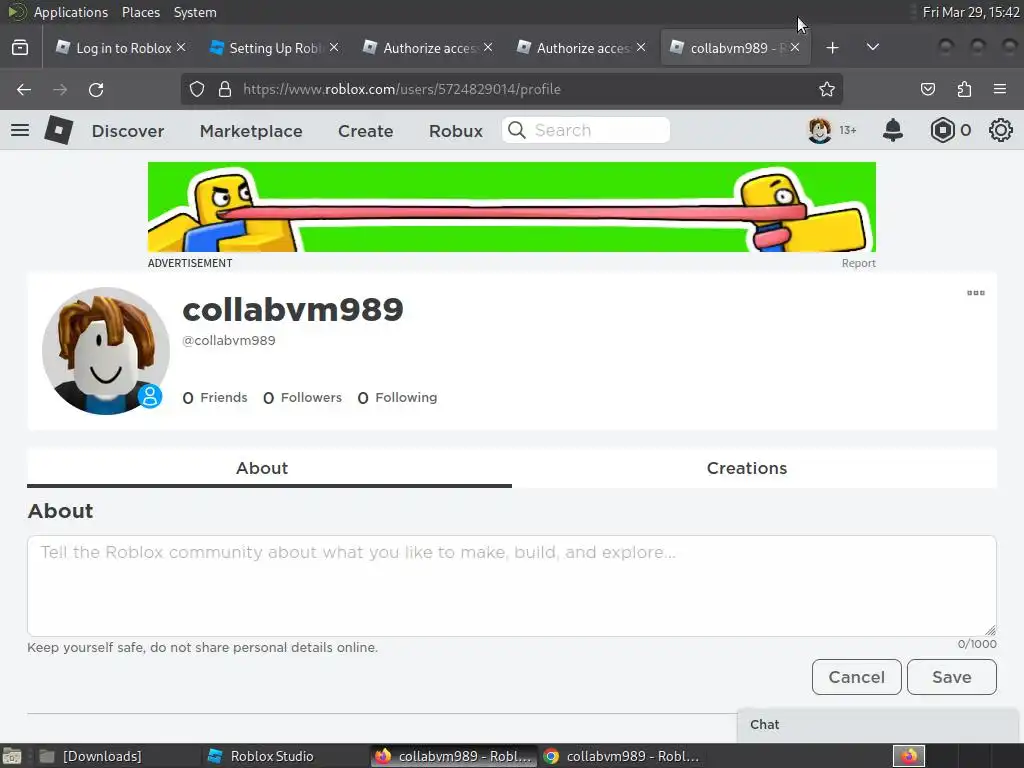Click the clock showing Fri Mar 29
Image resolution: width=1024 pixels, height=768 pixels.
tap(970, 12)
